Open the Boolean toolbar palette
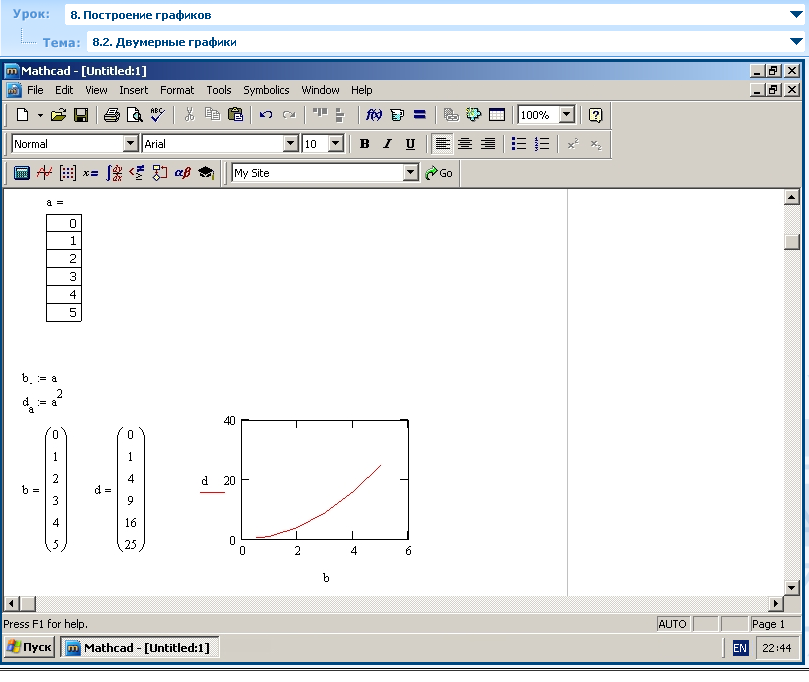 tap(137, 173)
